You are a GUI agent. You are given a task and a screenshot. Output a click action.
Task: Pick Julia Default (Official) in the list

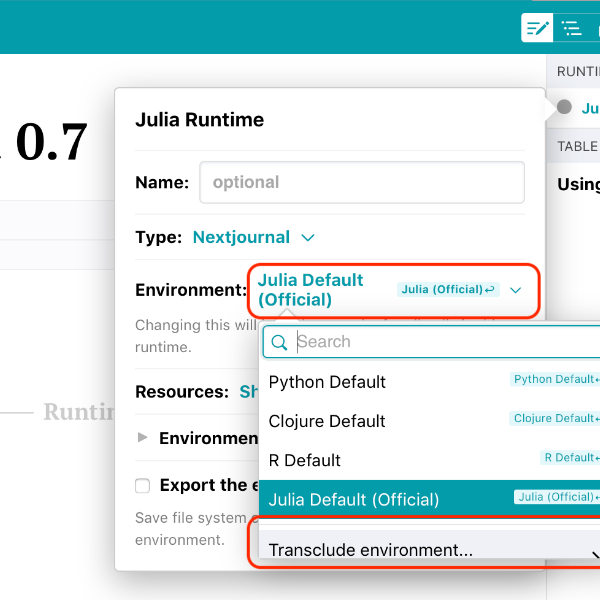tap(354, 499)
